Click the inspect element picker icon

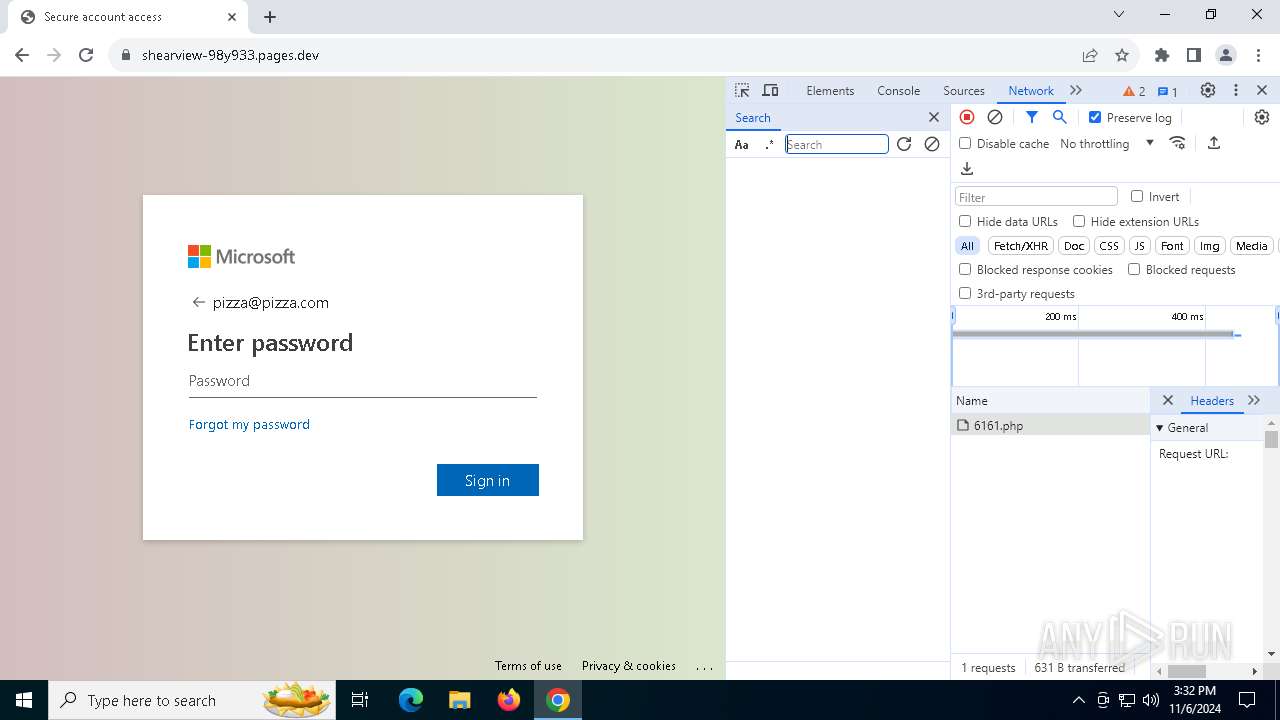click(742, 90)
